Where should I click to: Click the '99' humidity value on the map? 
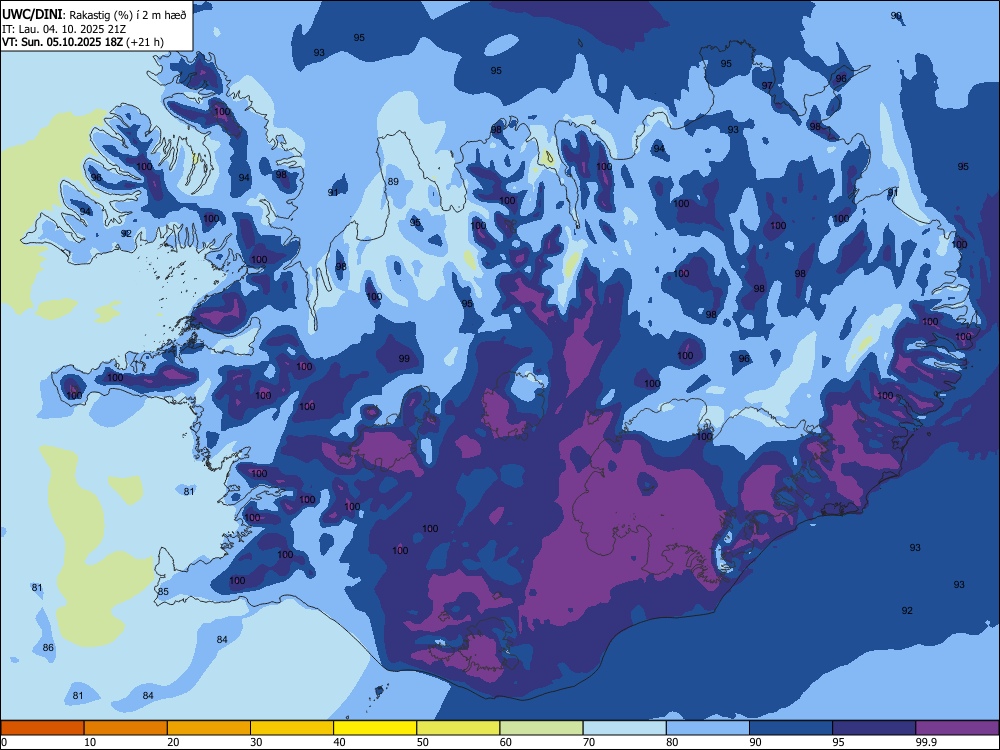tap(404, 358)
